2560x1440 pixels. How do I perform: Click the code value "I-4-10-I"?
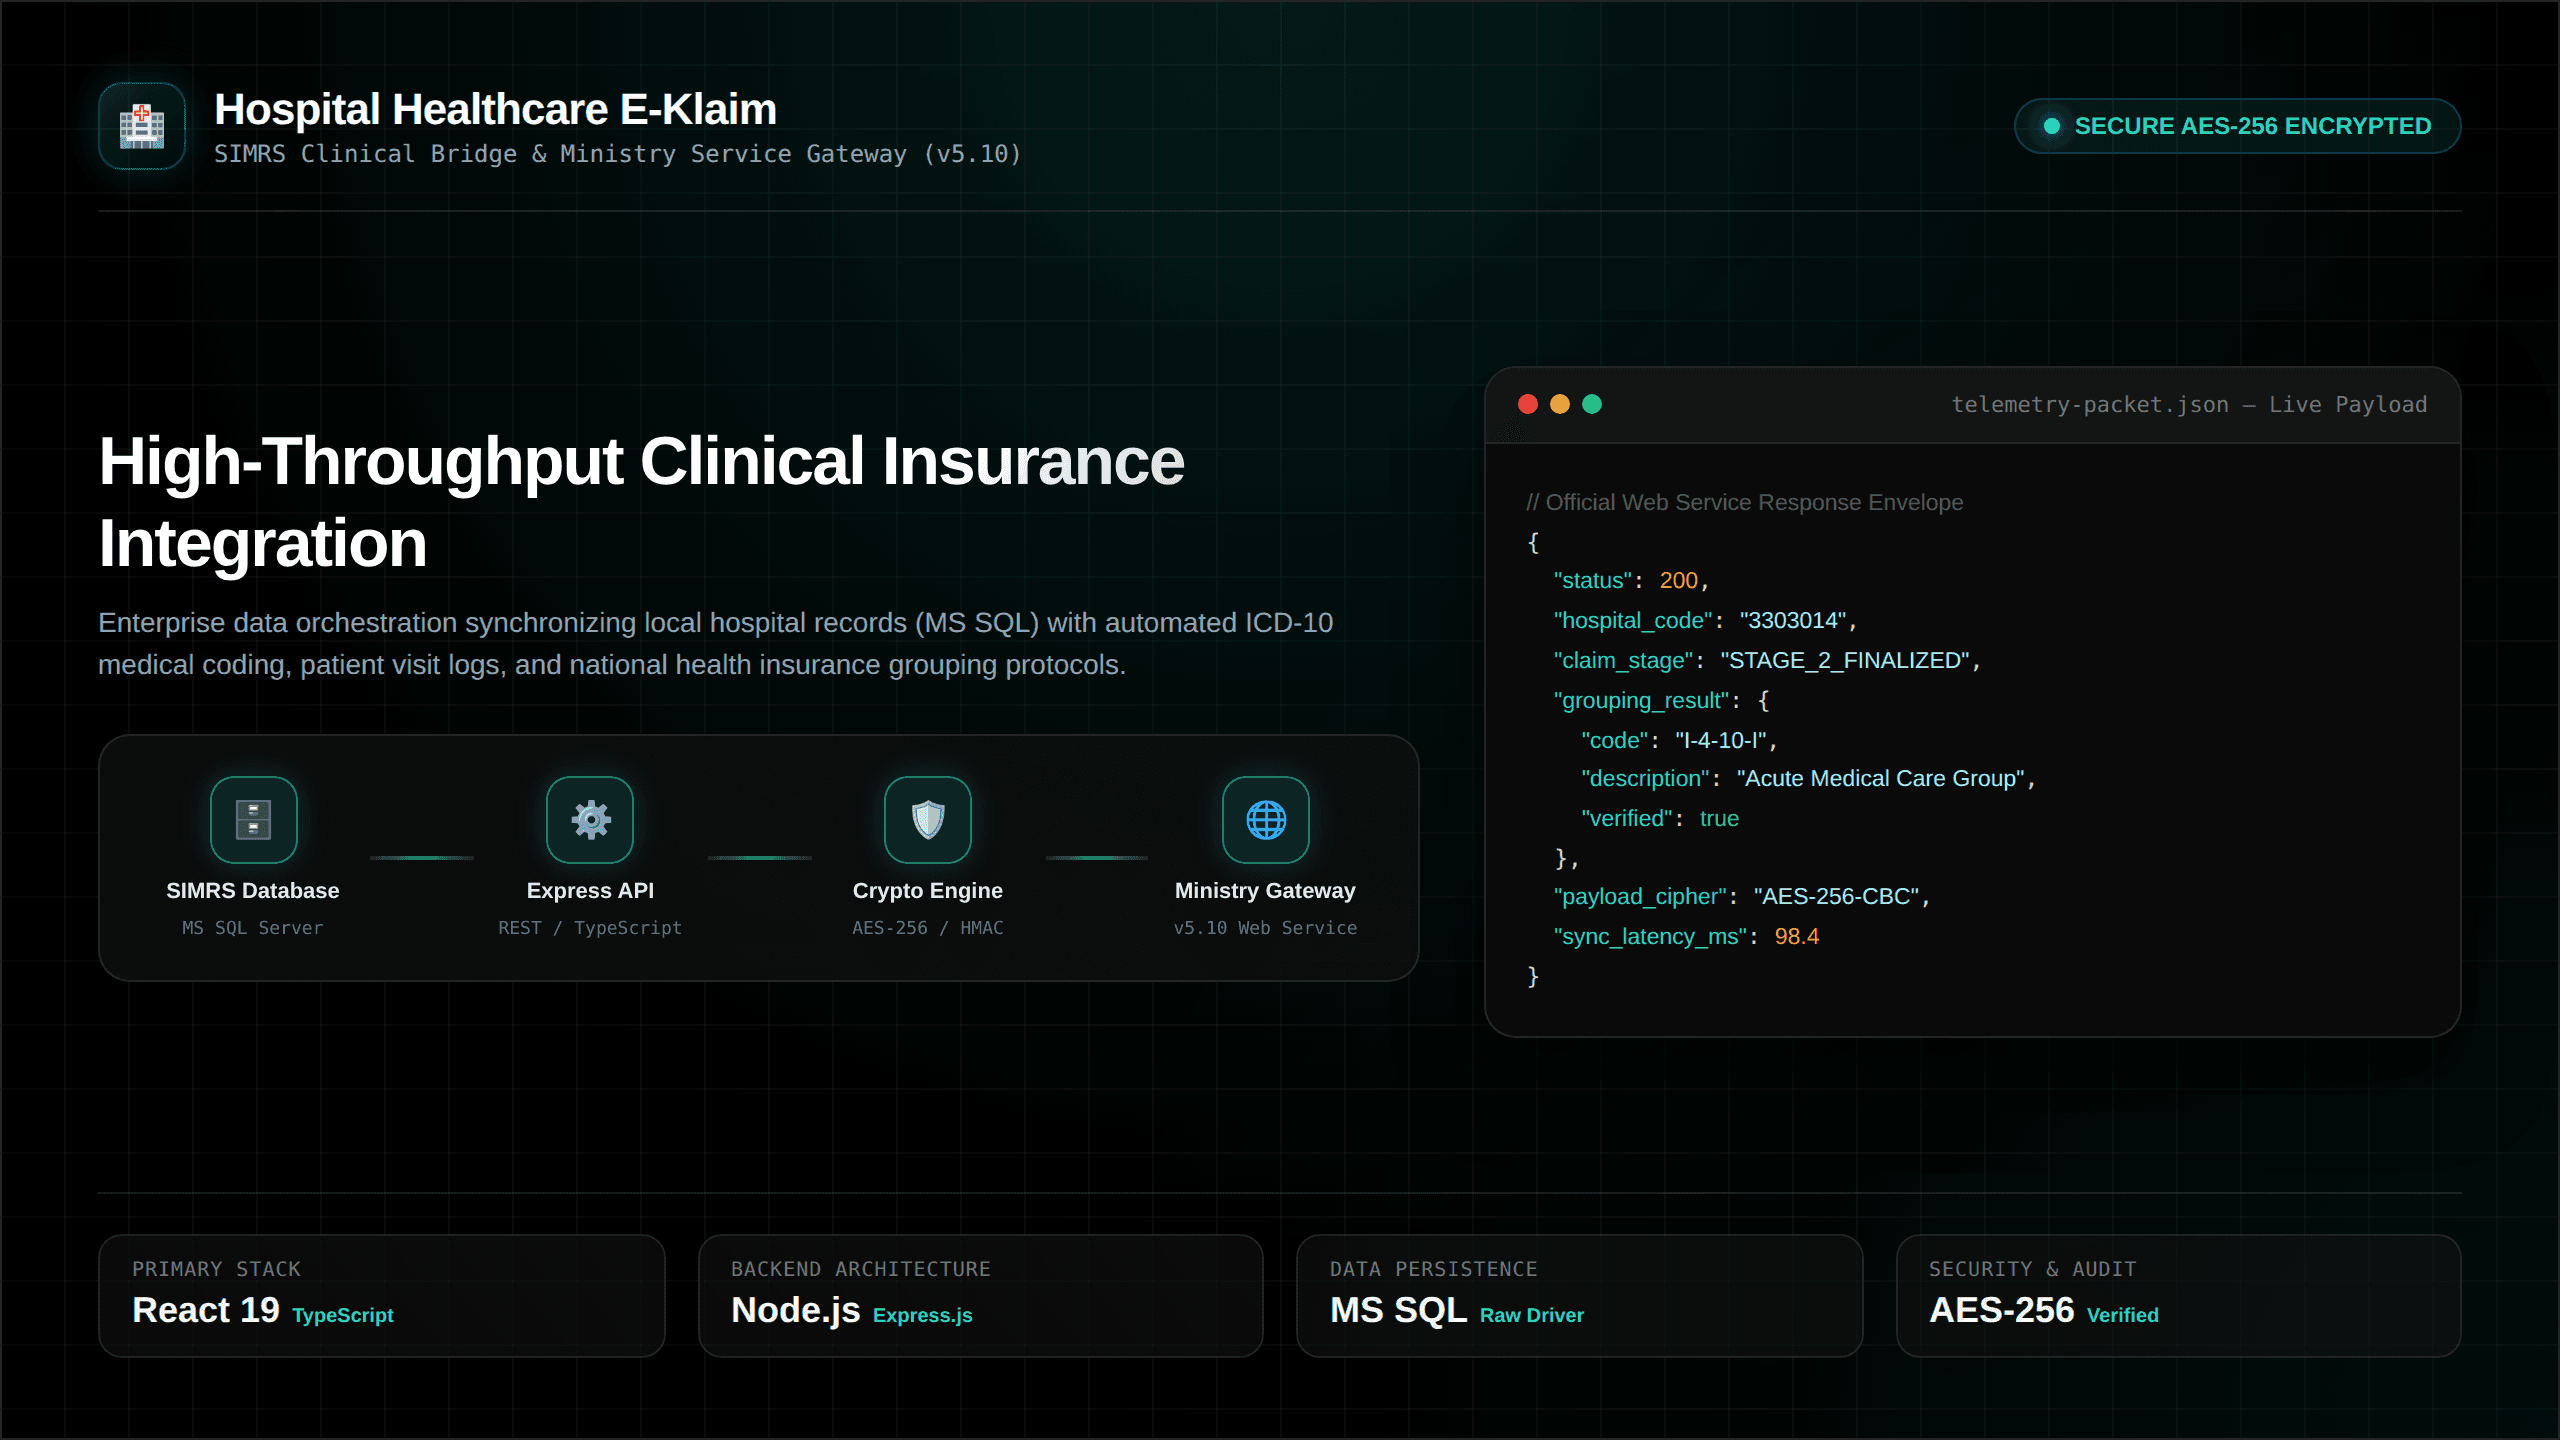pyautogui.click(x=1721, y=740)
